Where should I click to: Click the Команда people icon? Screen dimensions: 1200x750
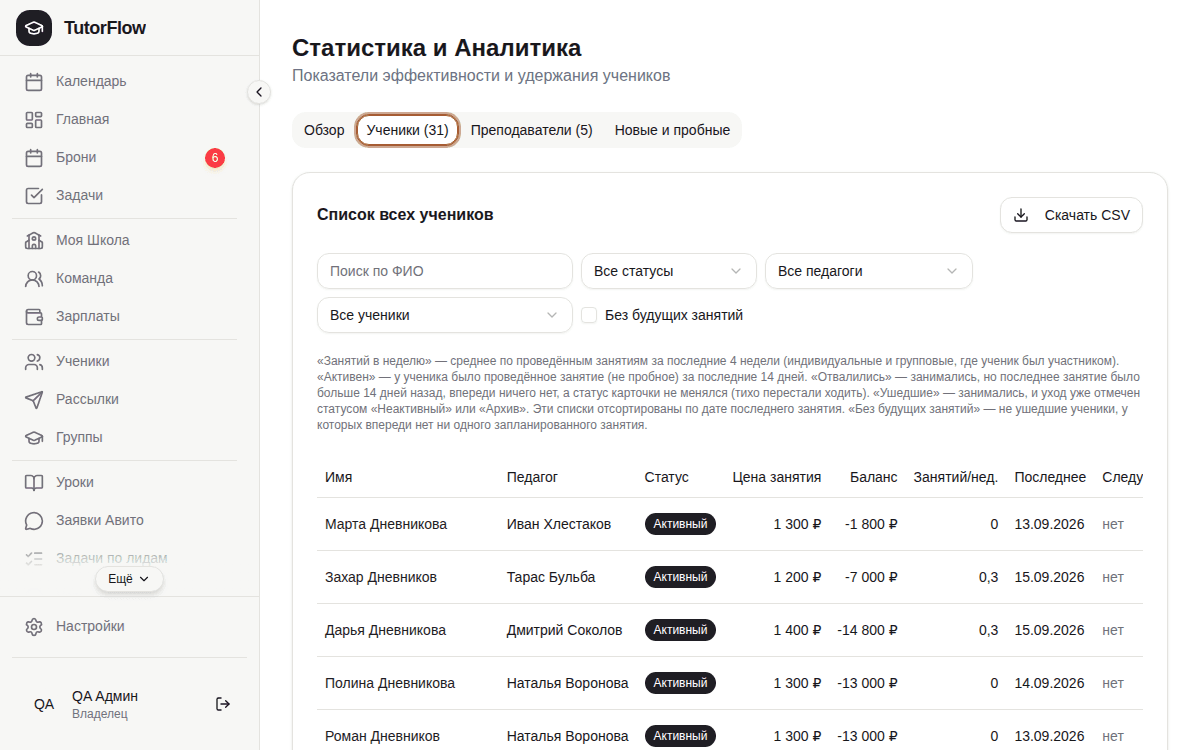(x=34, y=278)
